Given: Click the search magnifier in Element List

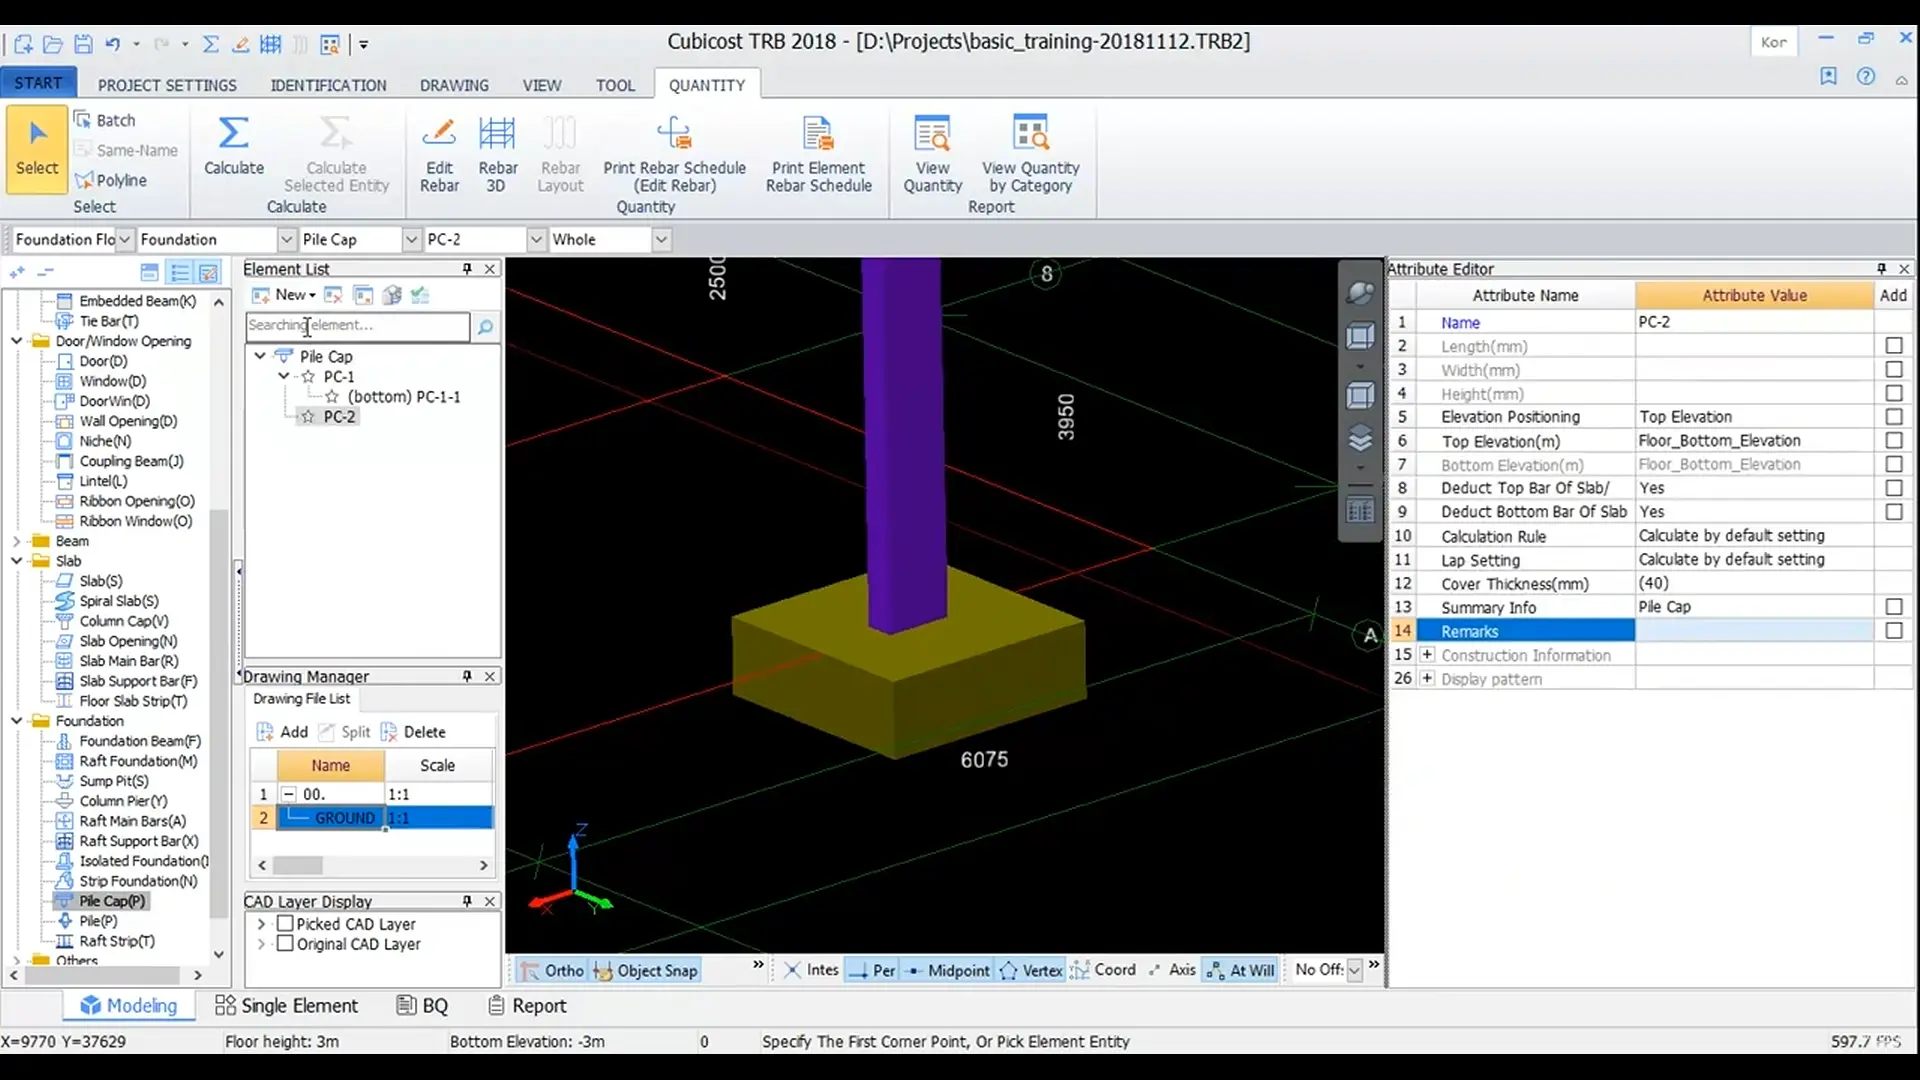Looking at the screenshot, I should 485,327.
